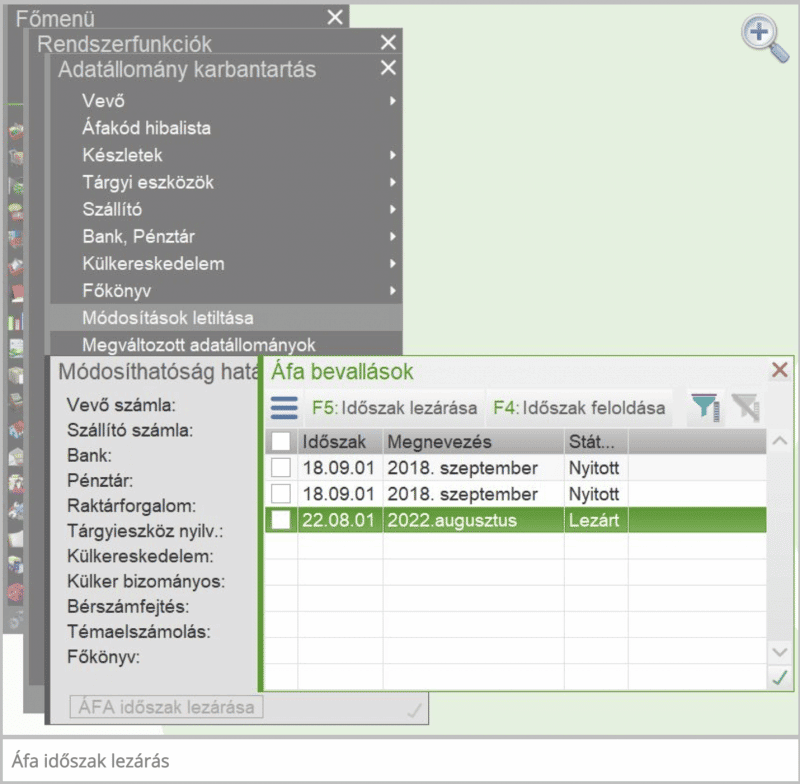
Task: Click the greyed-out clear filter icon
Action: [745, 407]
